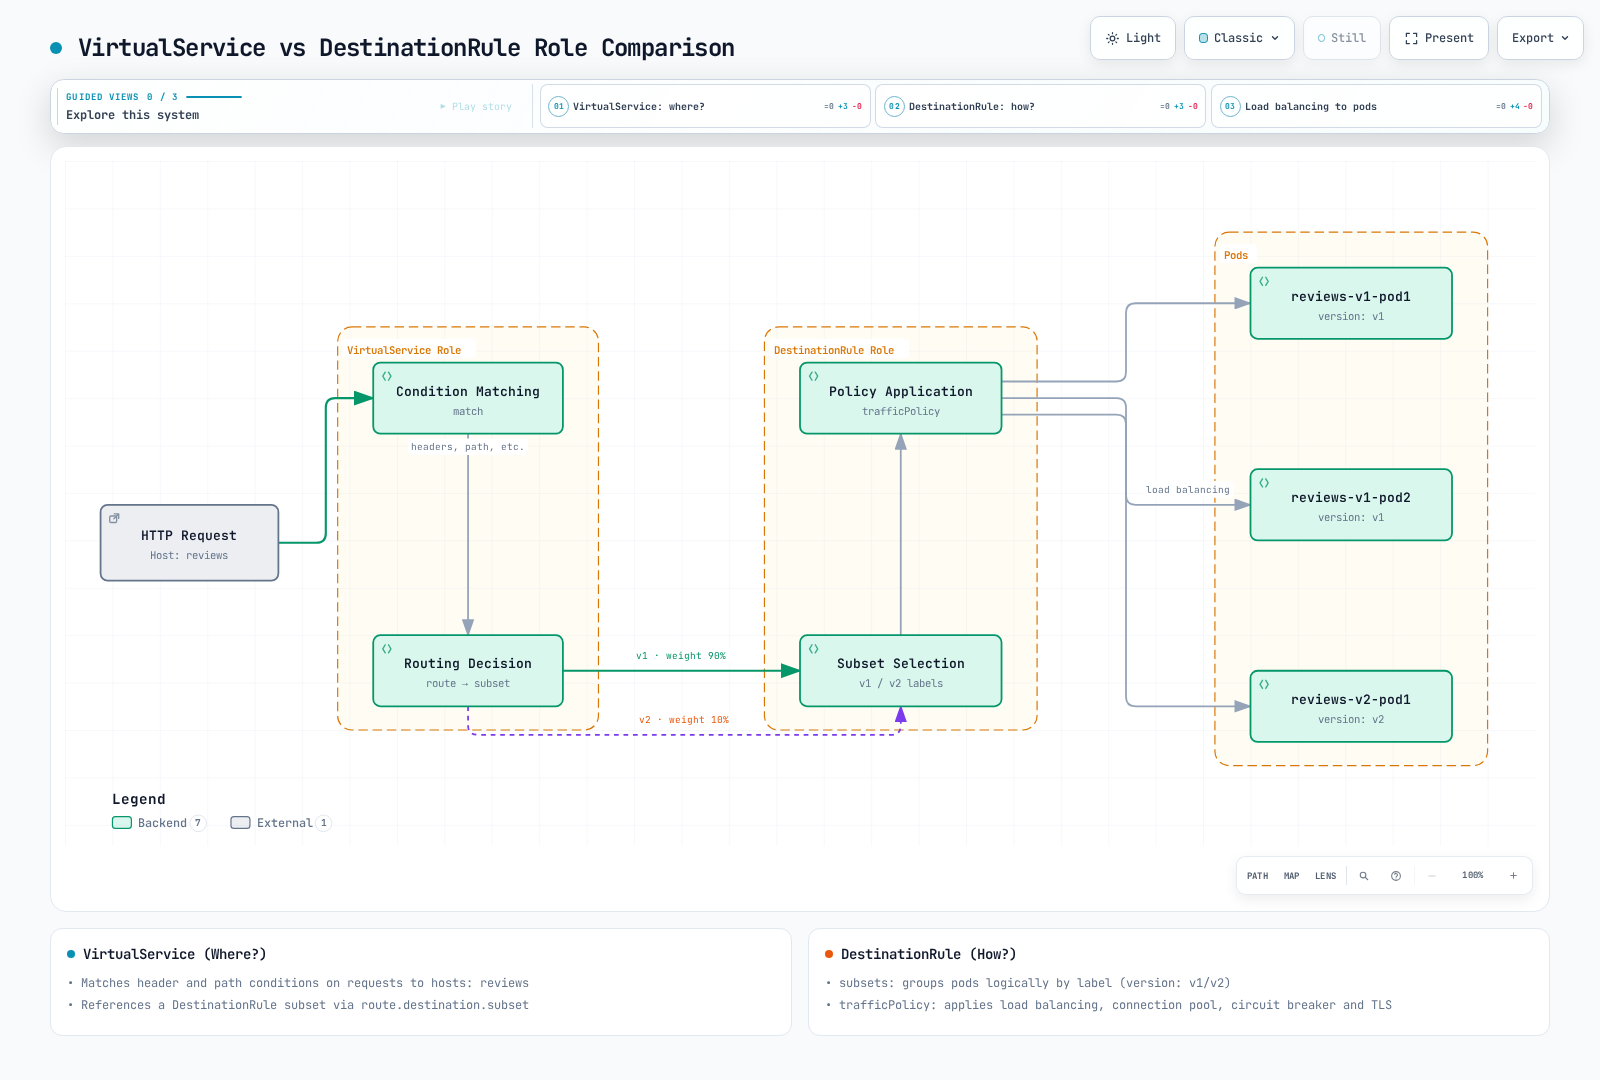Image resolution: width=1600 pixels, height=1080 pixels.
Task: Select guided view 01 VirtualService: where?
Action: click(x=705, y=106)
